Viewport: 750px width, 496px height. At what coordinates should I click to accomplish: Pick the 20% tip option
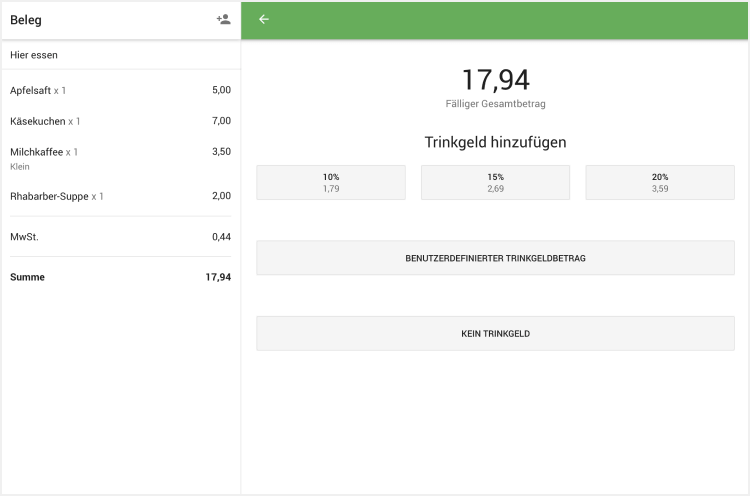coord(659,182)
